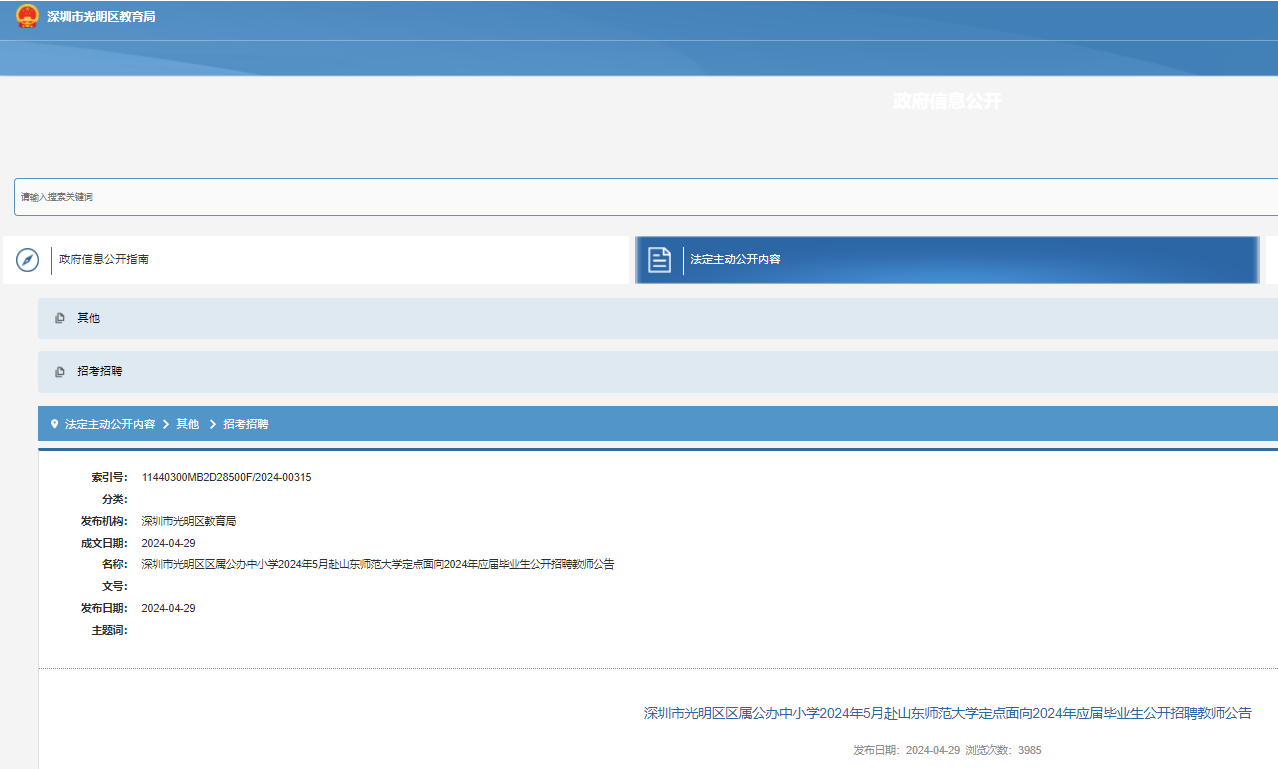Click the first breadcrumb chevron arrow
The image size is (1278, 769).
(166, 424)
